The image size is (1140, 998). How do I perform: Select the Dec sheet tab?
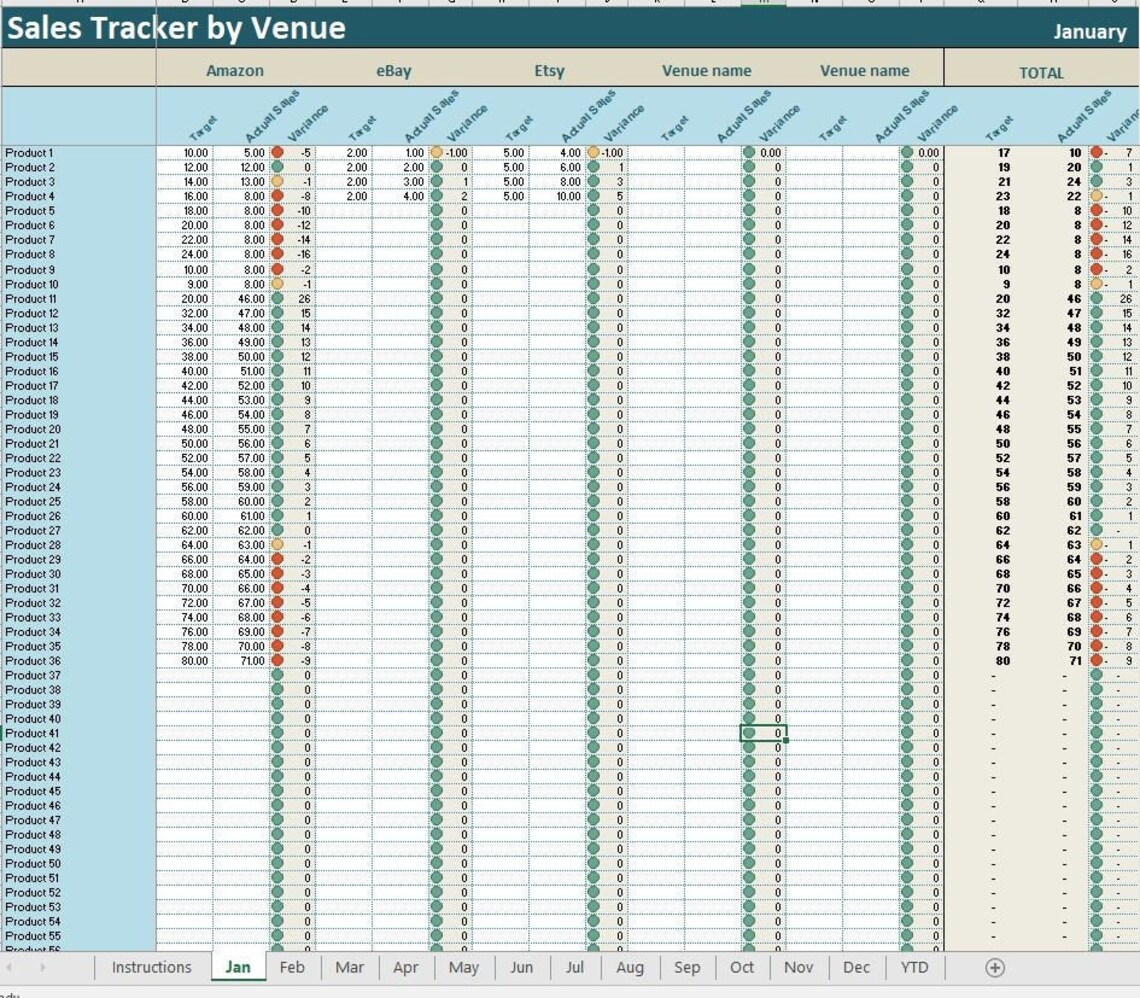(x=856, y=967)
